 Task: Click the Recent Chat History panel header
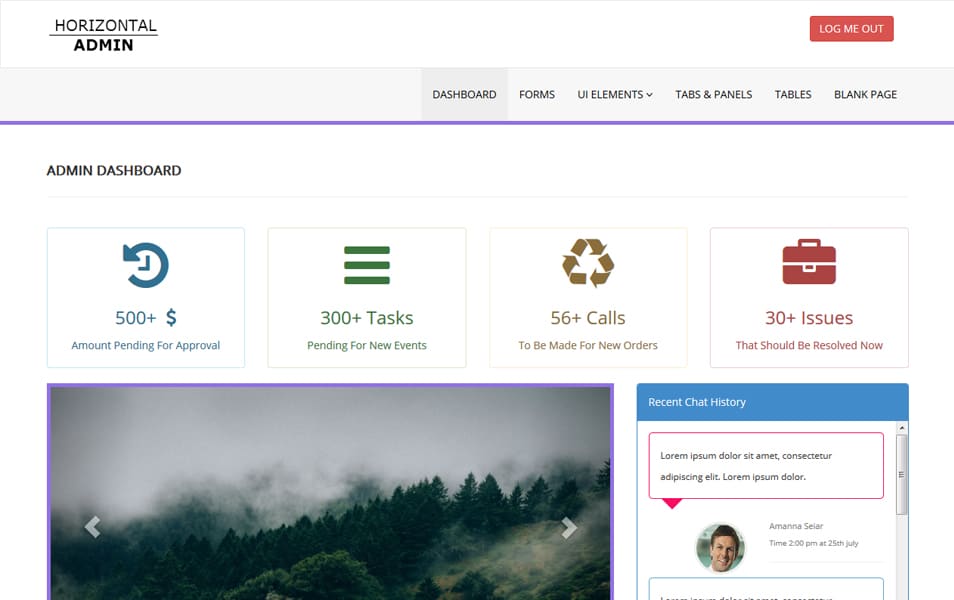(771, 402)
